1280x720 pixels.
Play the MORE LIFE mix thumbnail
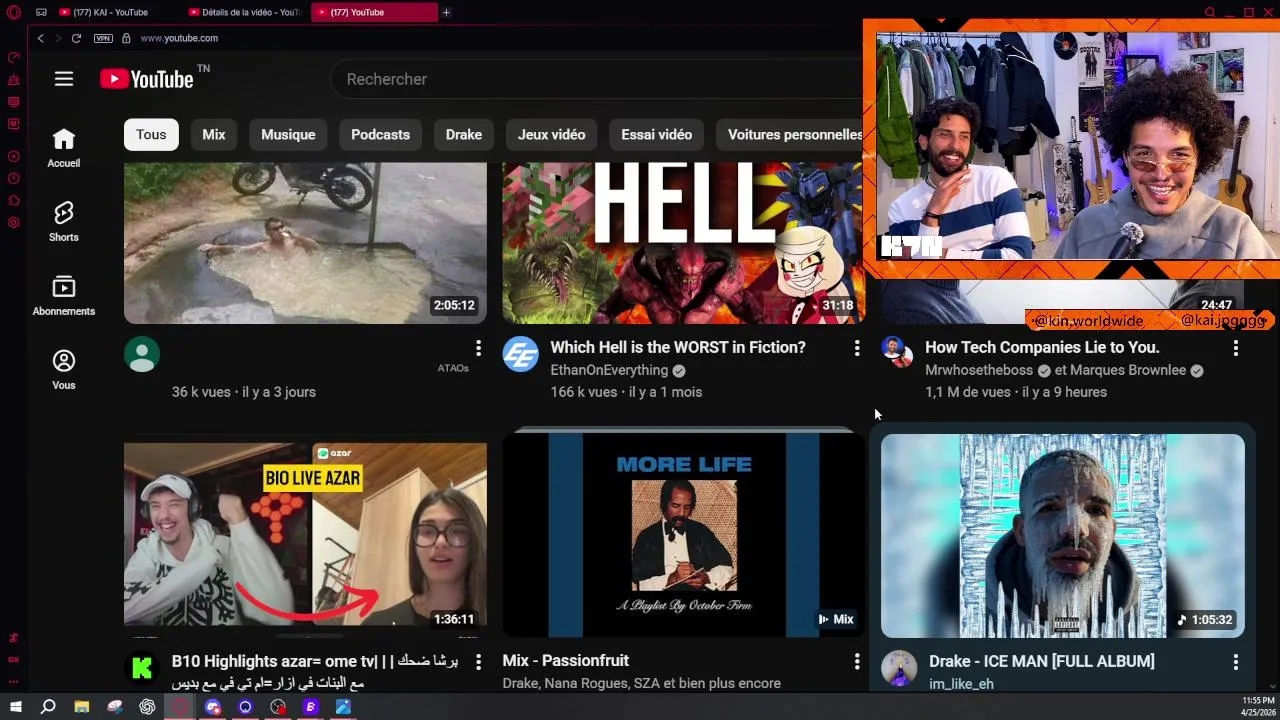click(683, 536)
